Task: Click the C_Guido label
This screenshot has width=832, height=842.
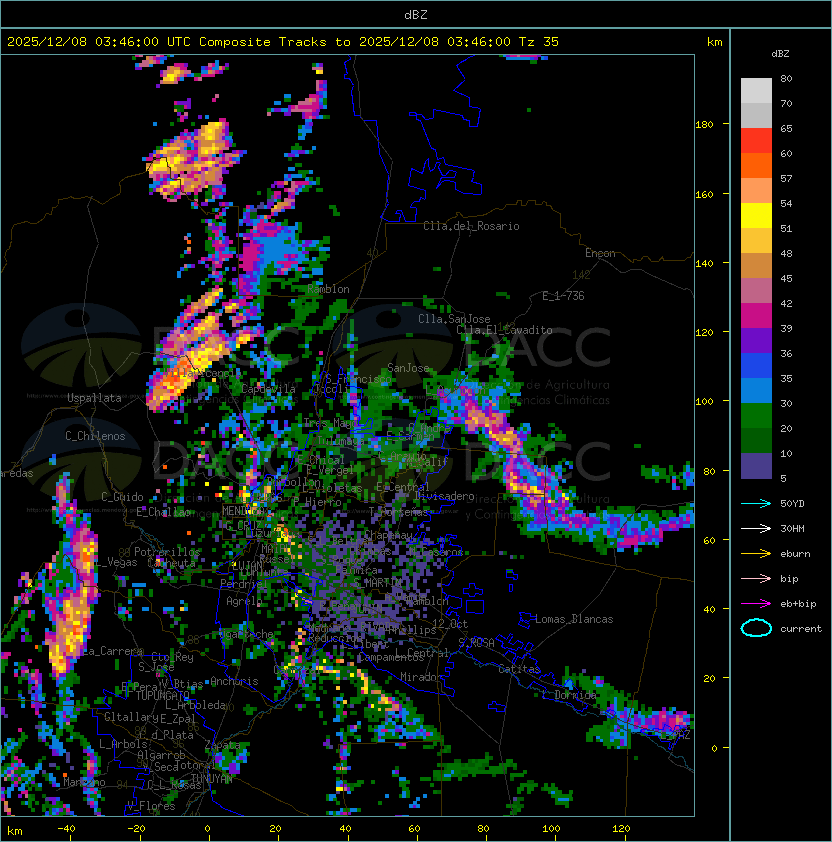Action: click(122, 497)
